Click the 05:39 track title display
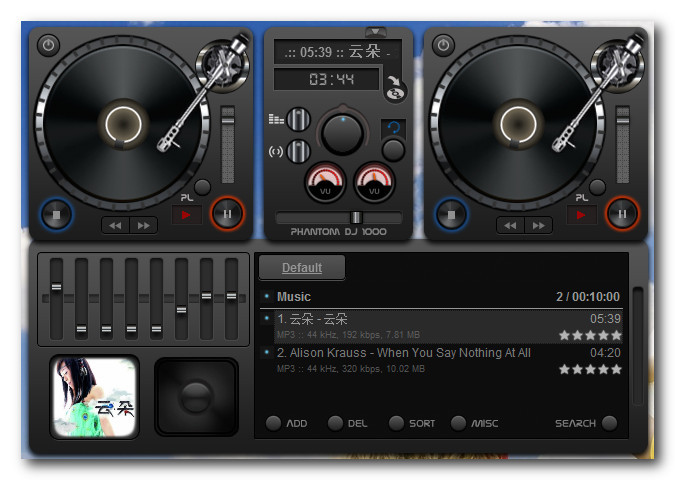Image resolution: width=675 pixels, height=480 pixels. coord(338,52)
